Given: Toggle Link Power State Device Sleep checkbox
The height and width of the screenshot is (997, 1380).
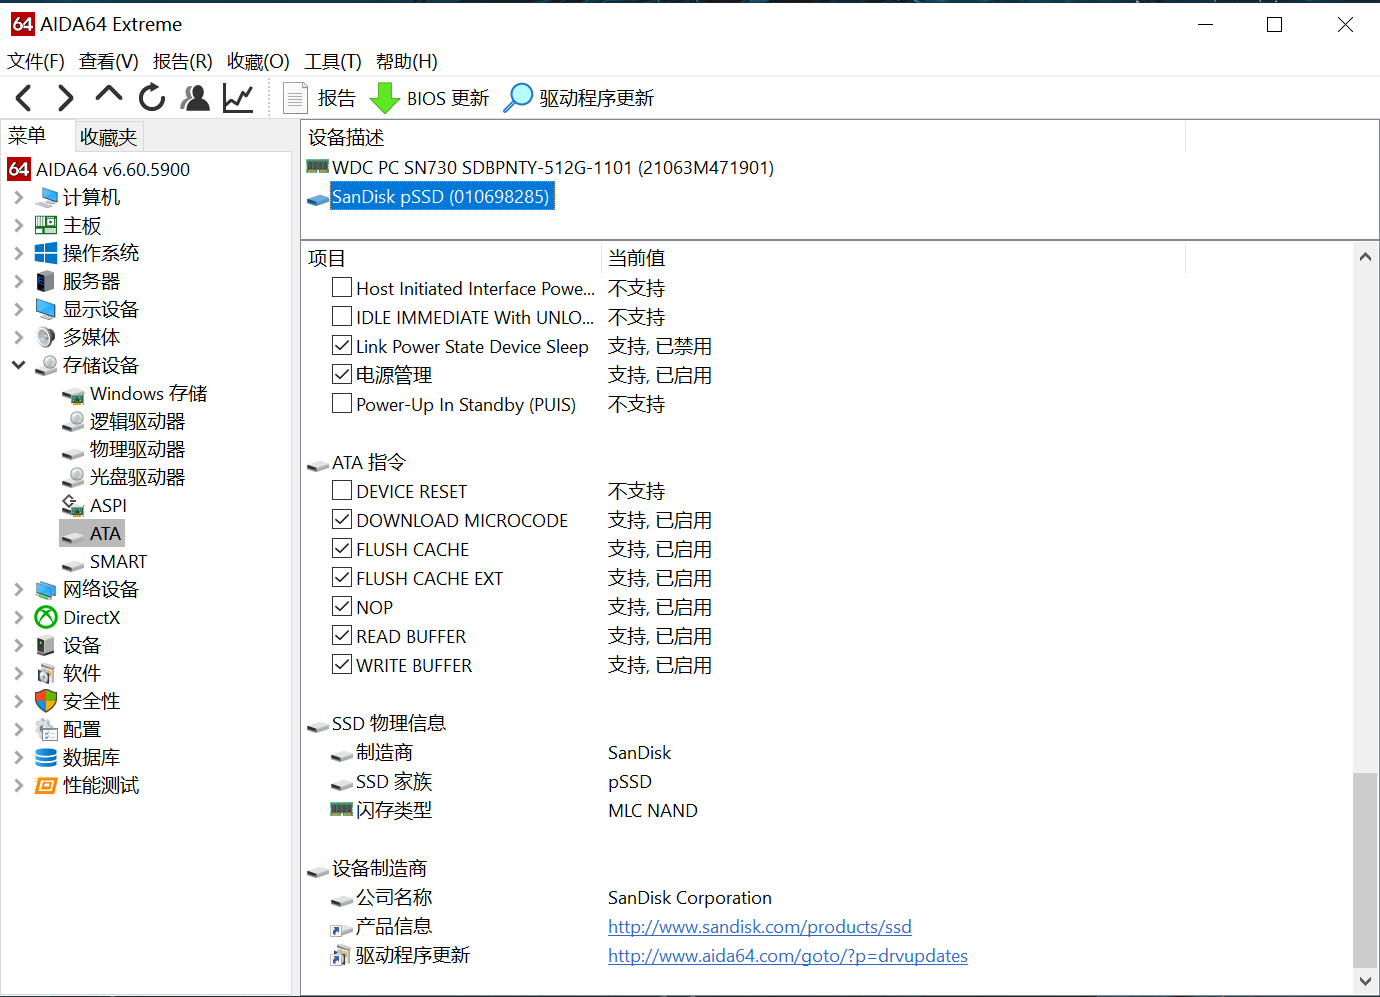Looking at the screenshot, I should point(342,346).
